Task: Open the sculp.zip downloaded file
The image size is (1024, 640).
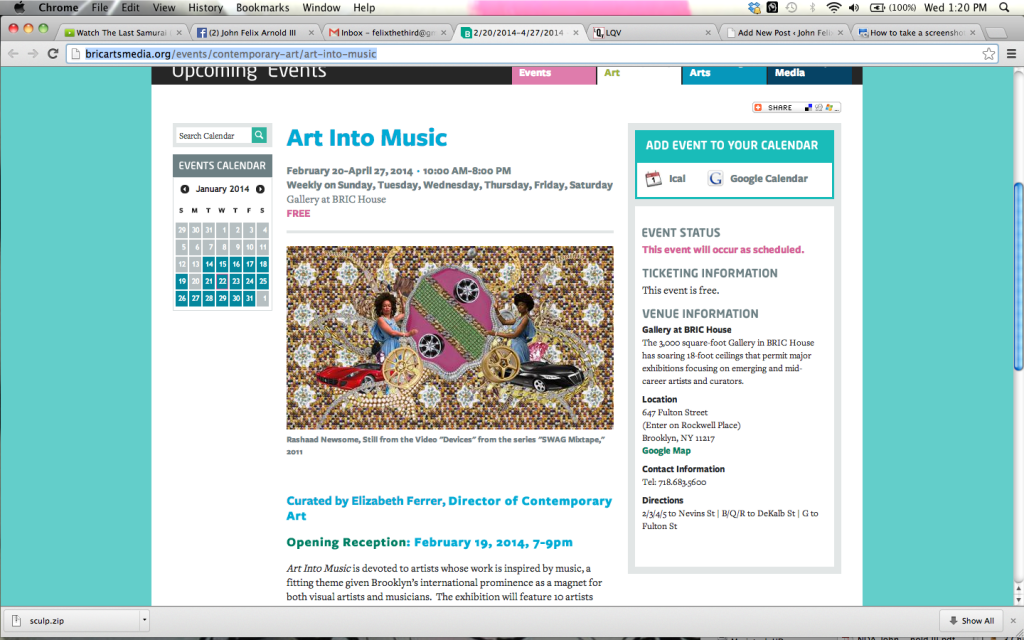Action: [72, 621]
